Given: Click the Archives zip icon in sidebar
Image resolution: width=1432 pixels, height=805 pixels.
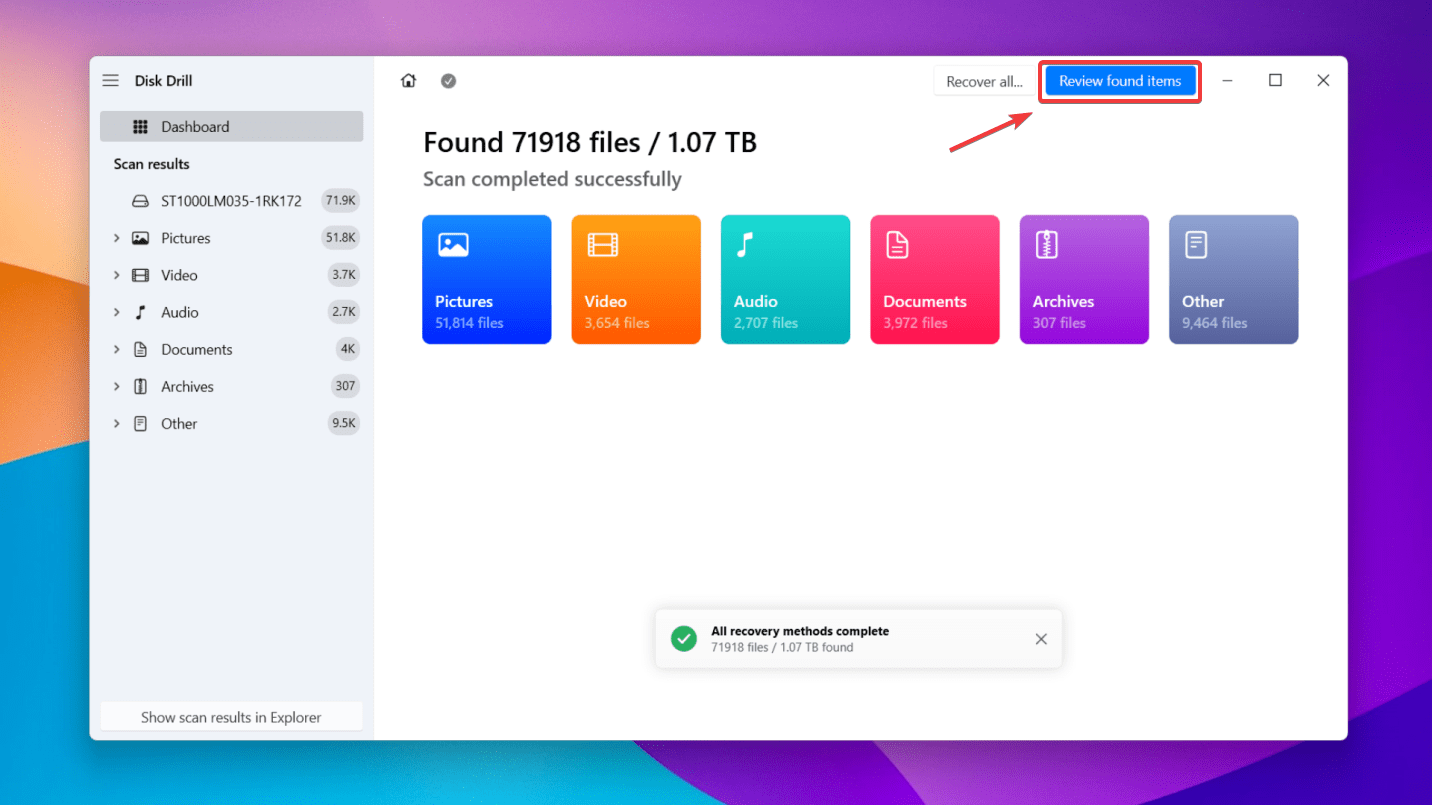Looking at the screenshot, I should tap(141, 386).
